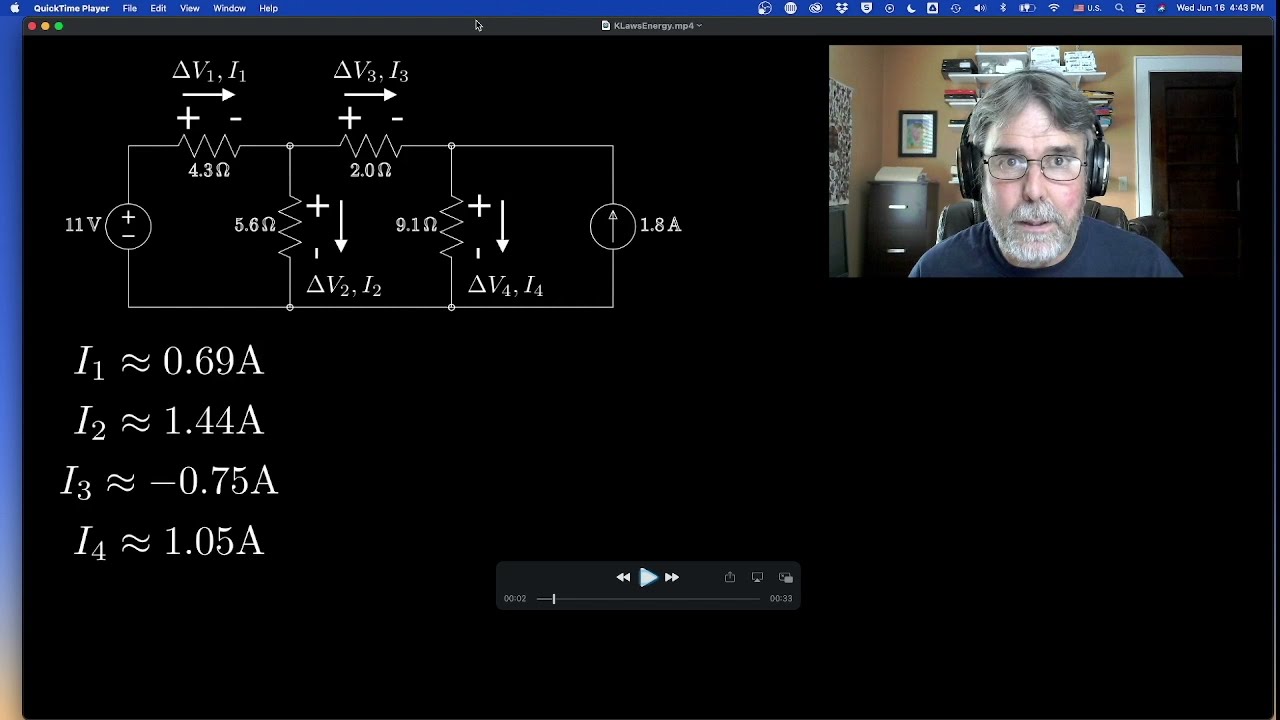Click the ΔV2, I2 label
This screenshot has height=720, width=1280.
pyautogui.click(x=344, y=286)
